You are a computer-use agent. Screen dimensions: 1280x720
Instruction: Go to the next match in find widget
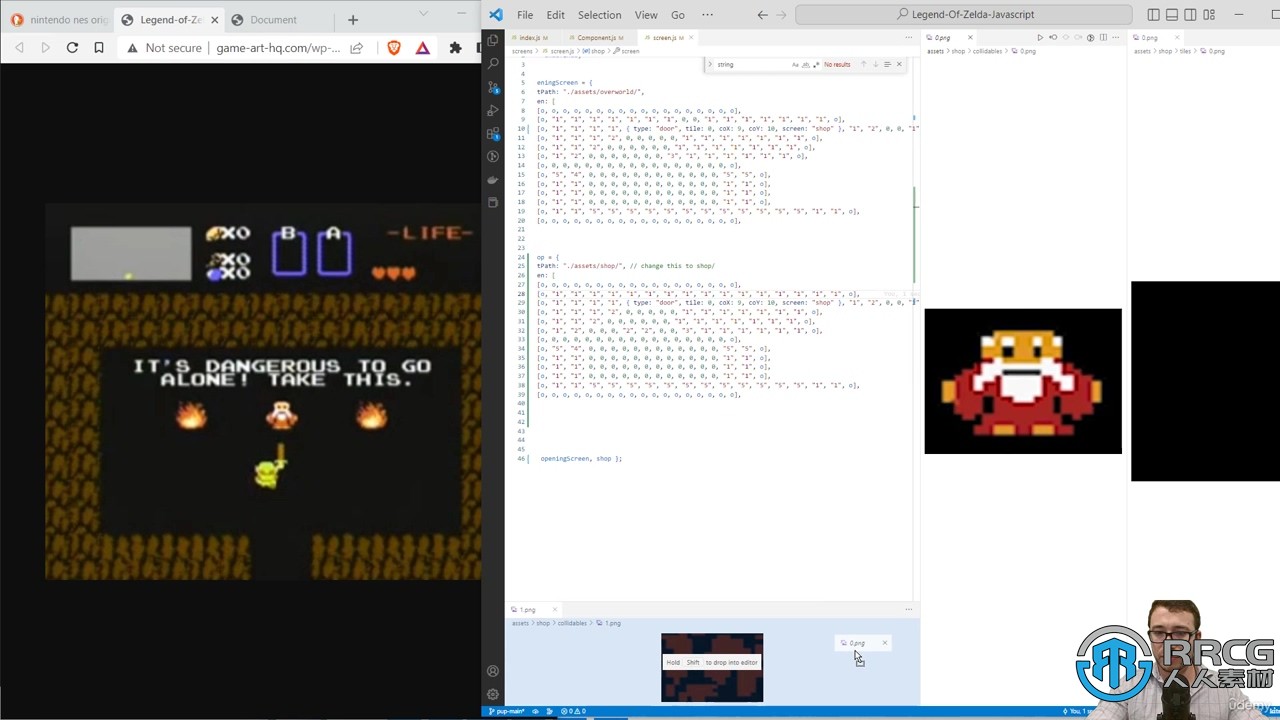pos(875,64)
